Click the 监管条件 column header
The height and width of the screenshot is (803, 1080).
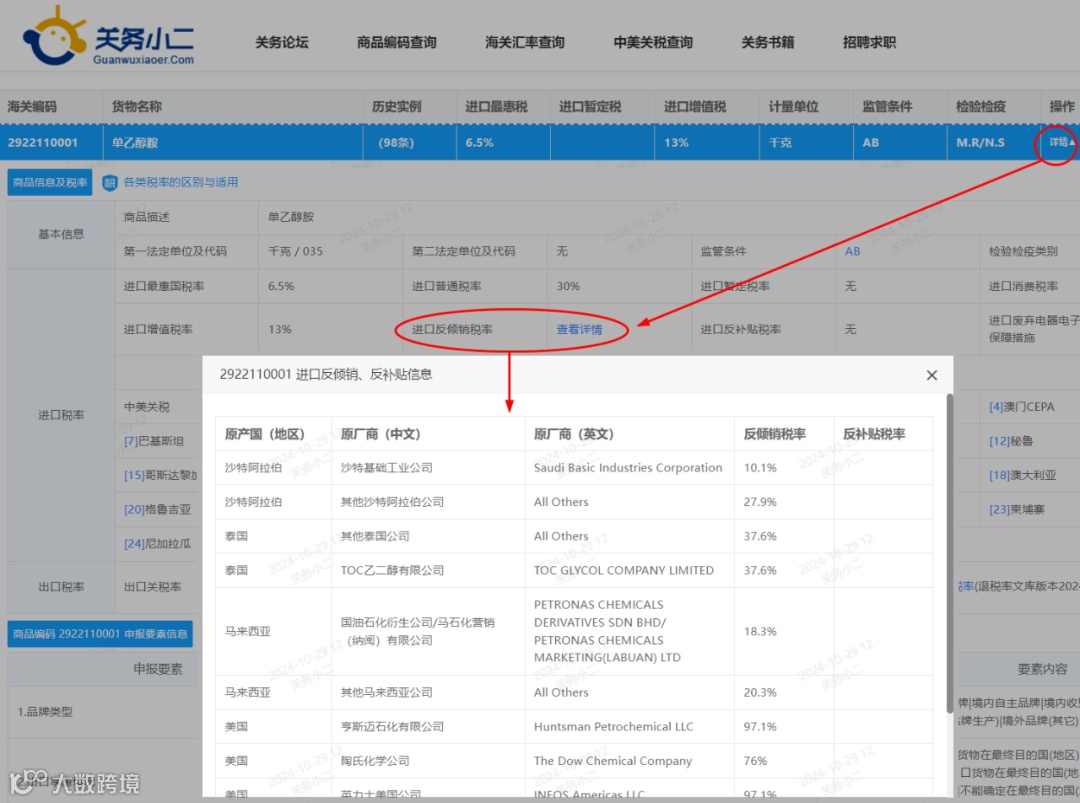[887, 107]
